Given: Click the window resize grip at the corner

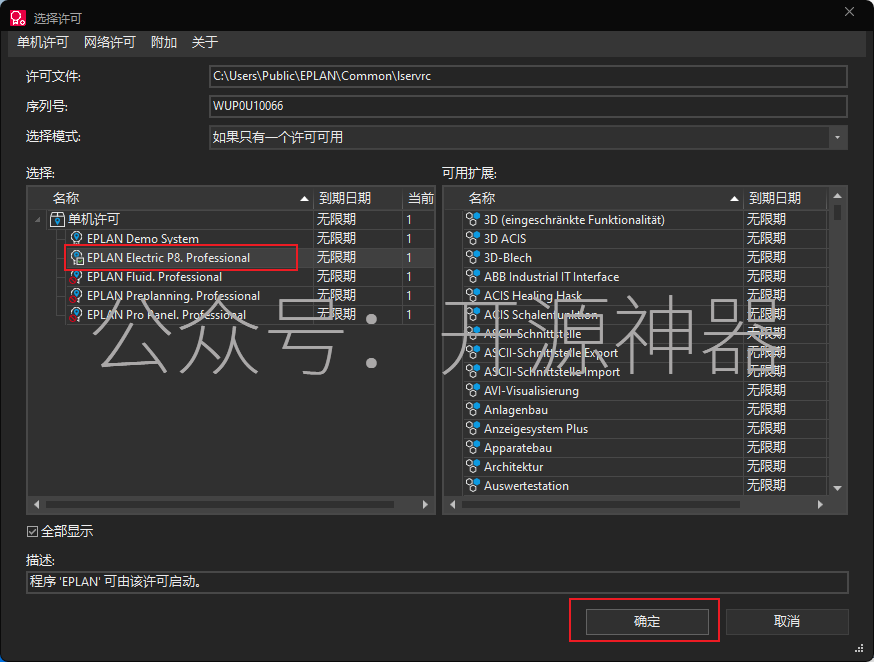Looking at the screenshot, I should point(859,649).
